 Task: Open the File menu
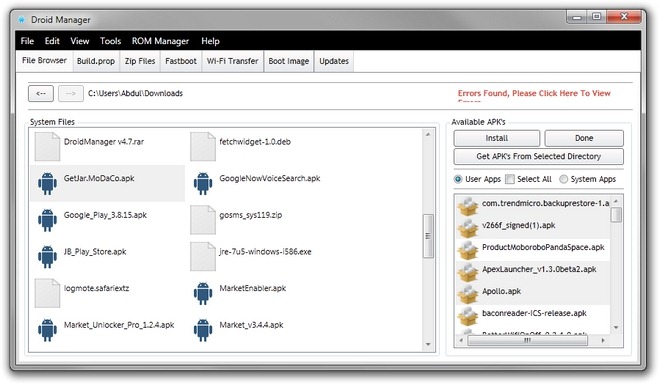(27, 41)
